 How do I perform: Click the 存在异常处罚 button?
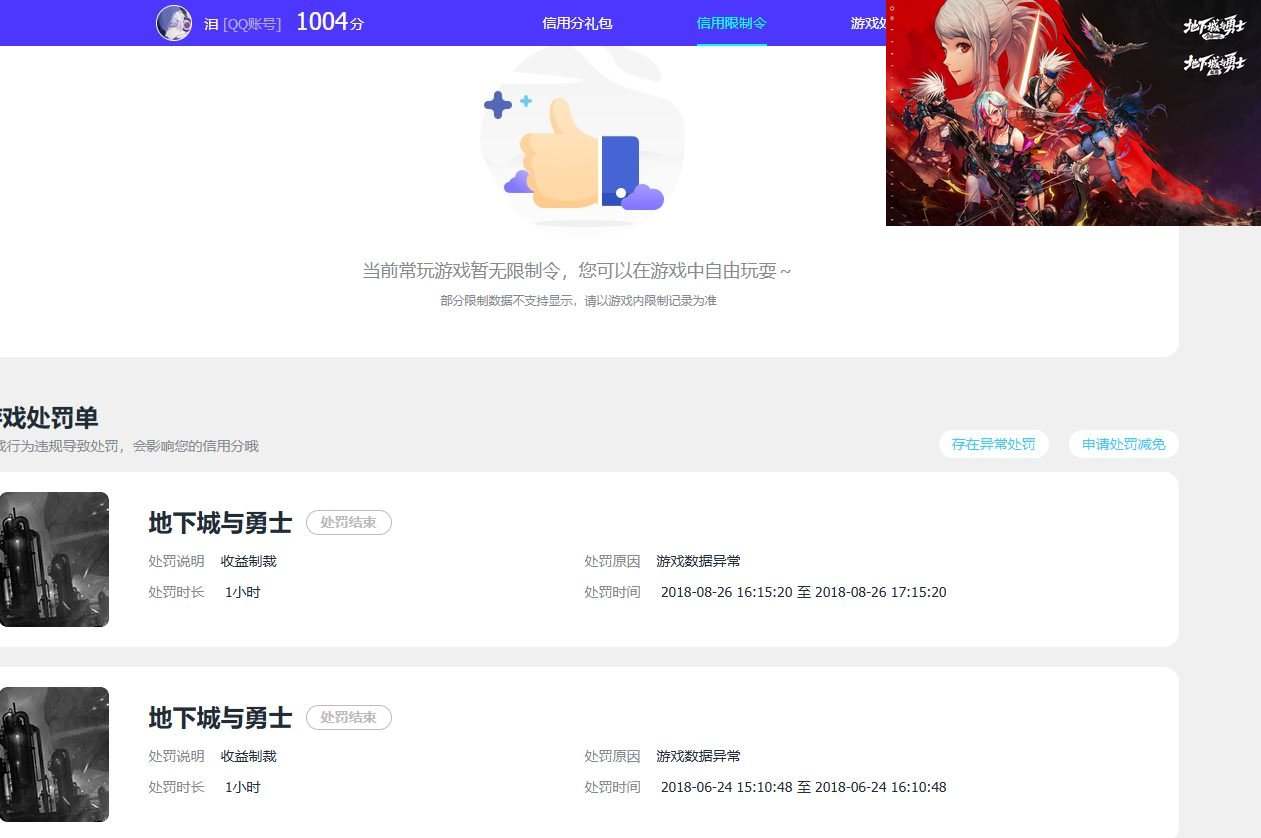tap(994, 444)
